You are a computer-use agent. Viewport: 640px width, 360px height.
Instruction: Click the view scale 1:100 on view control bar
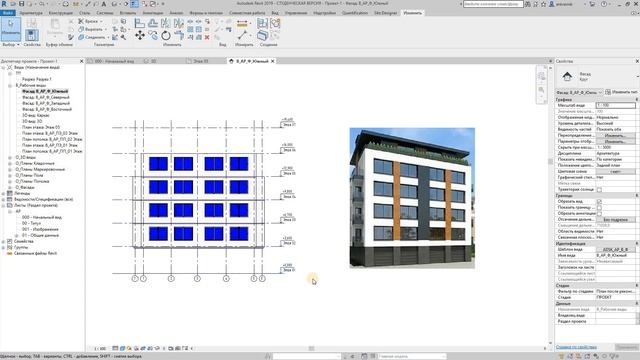[100, 349]
